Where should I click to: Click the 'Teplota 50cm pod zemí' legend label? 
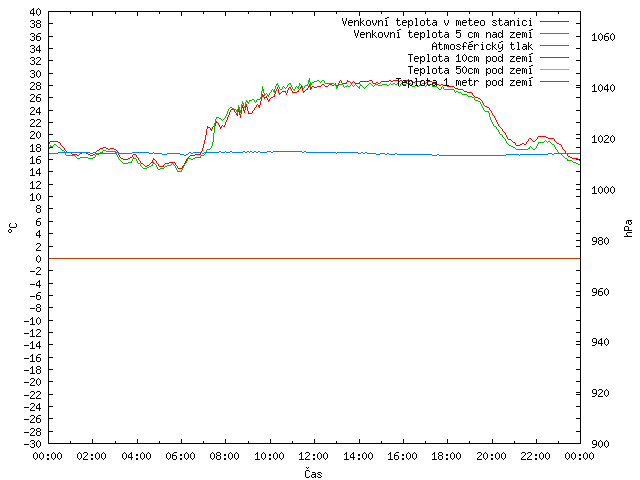(x=470, y=70)
